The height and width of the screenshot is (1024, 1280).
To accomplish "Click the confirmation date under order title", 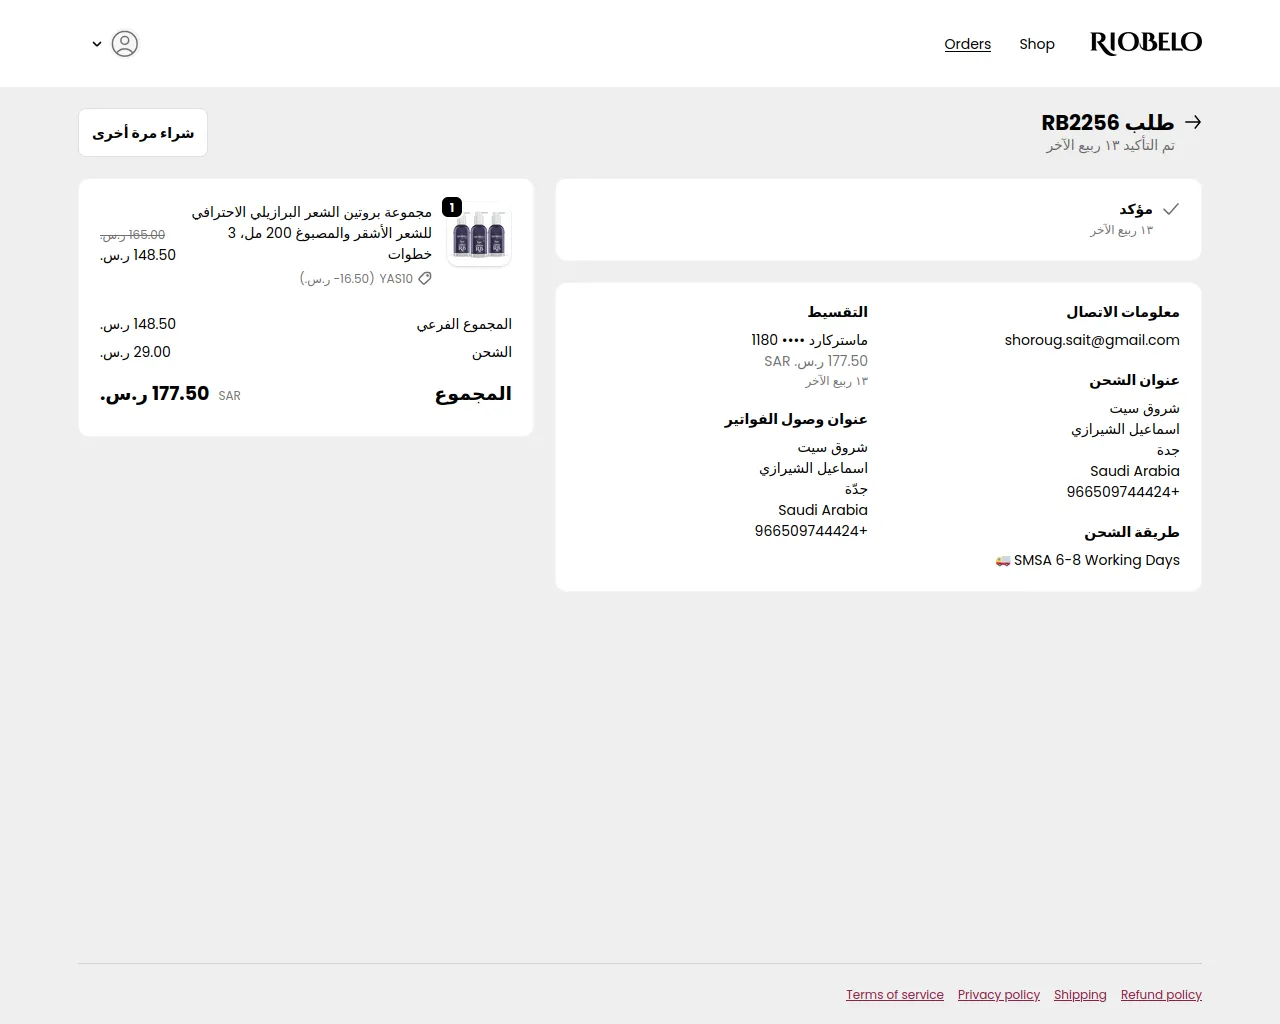I will pos(1110,146).
